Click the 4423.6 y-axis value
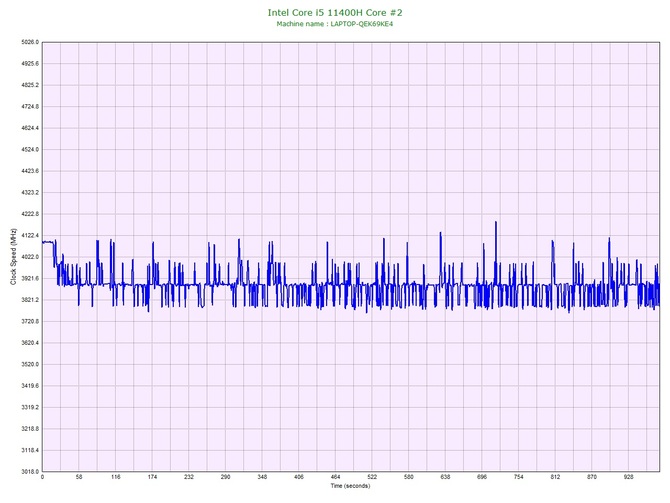670x503 pixels. [x=30, y=171]
